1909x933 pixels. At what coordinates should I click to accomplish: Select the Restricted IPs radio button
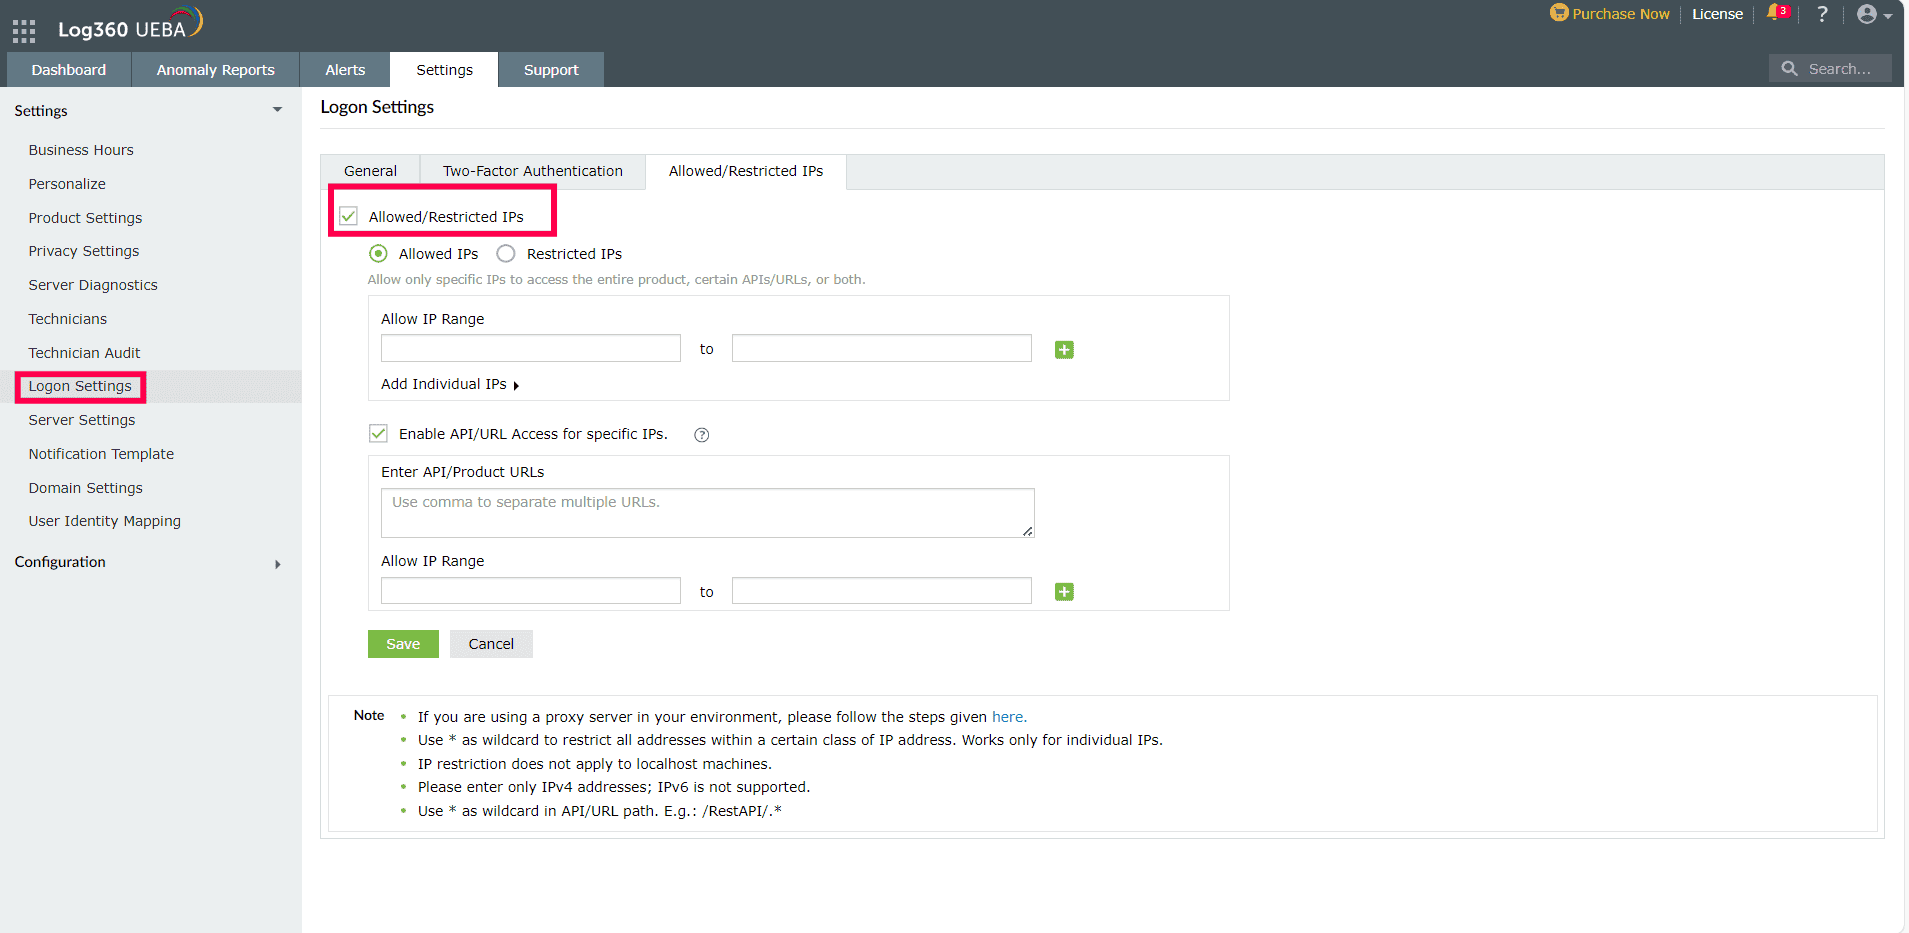point(505,253)
